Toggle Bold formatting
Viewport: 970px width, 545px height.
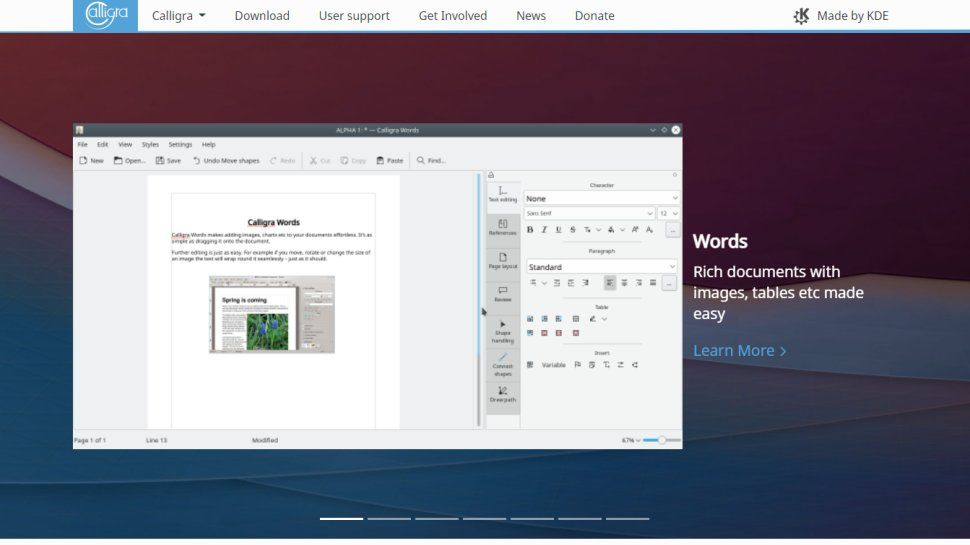530,230
